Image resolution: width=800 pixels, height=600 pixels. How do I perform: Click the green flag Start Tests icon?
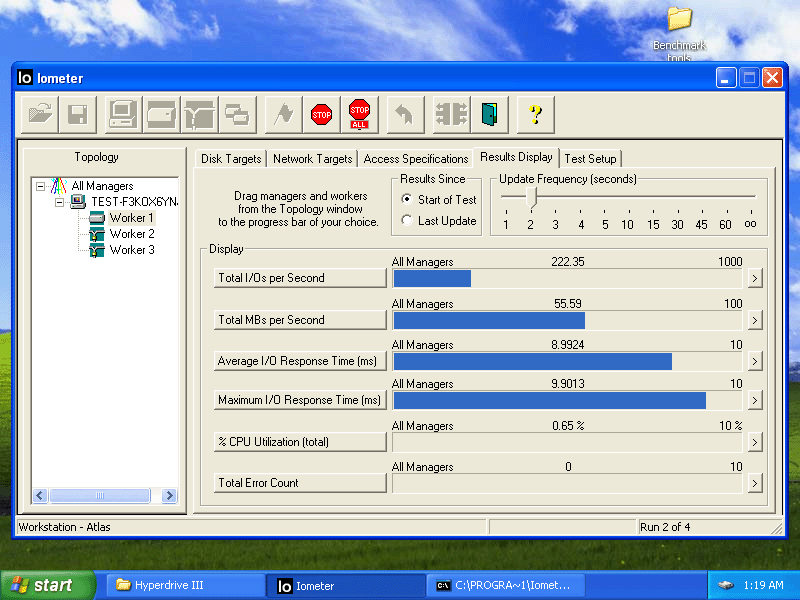click(x=284, y=114)
